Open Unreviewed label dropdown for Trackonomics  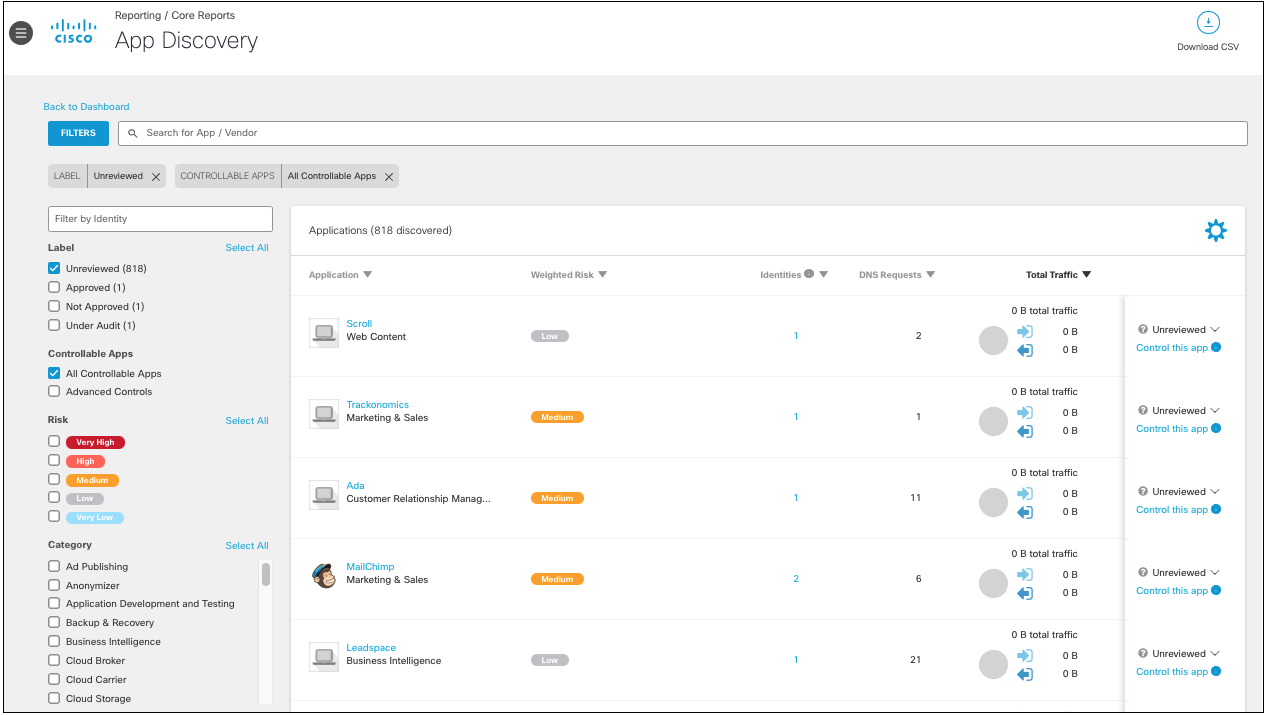(x=1186, y=410)
